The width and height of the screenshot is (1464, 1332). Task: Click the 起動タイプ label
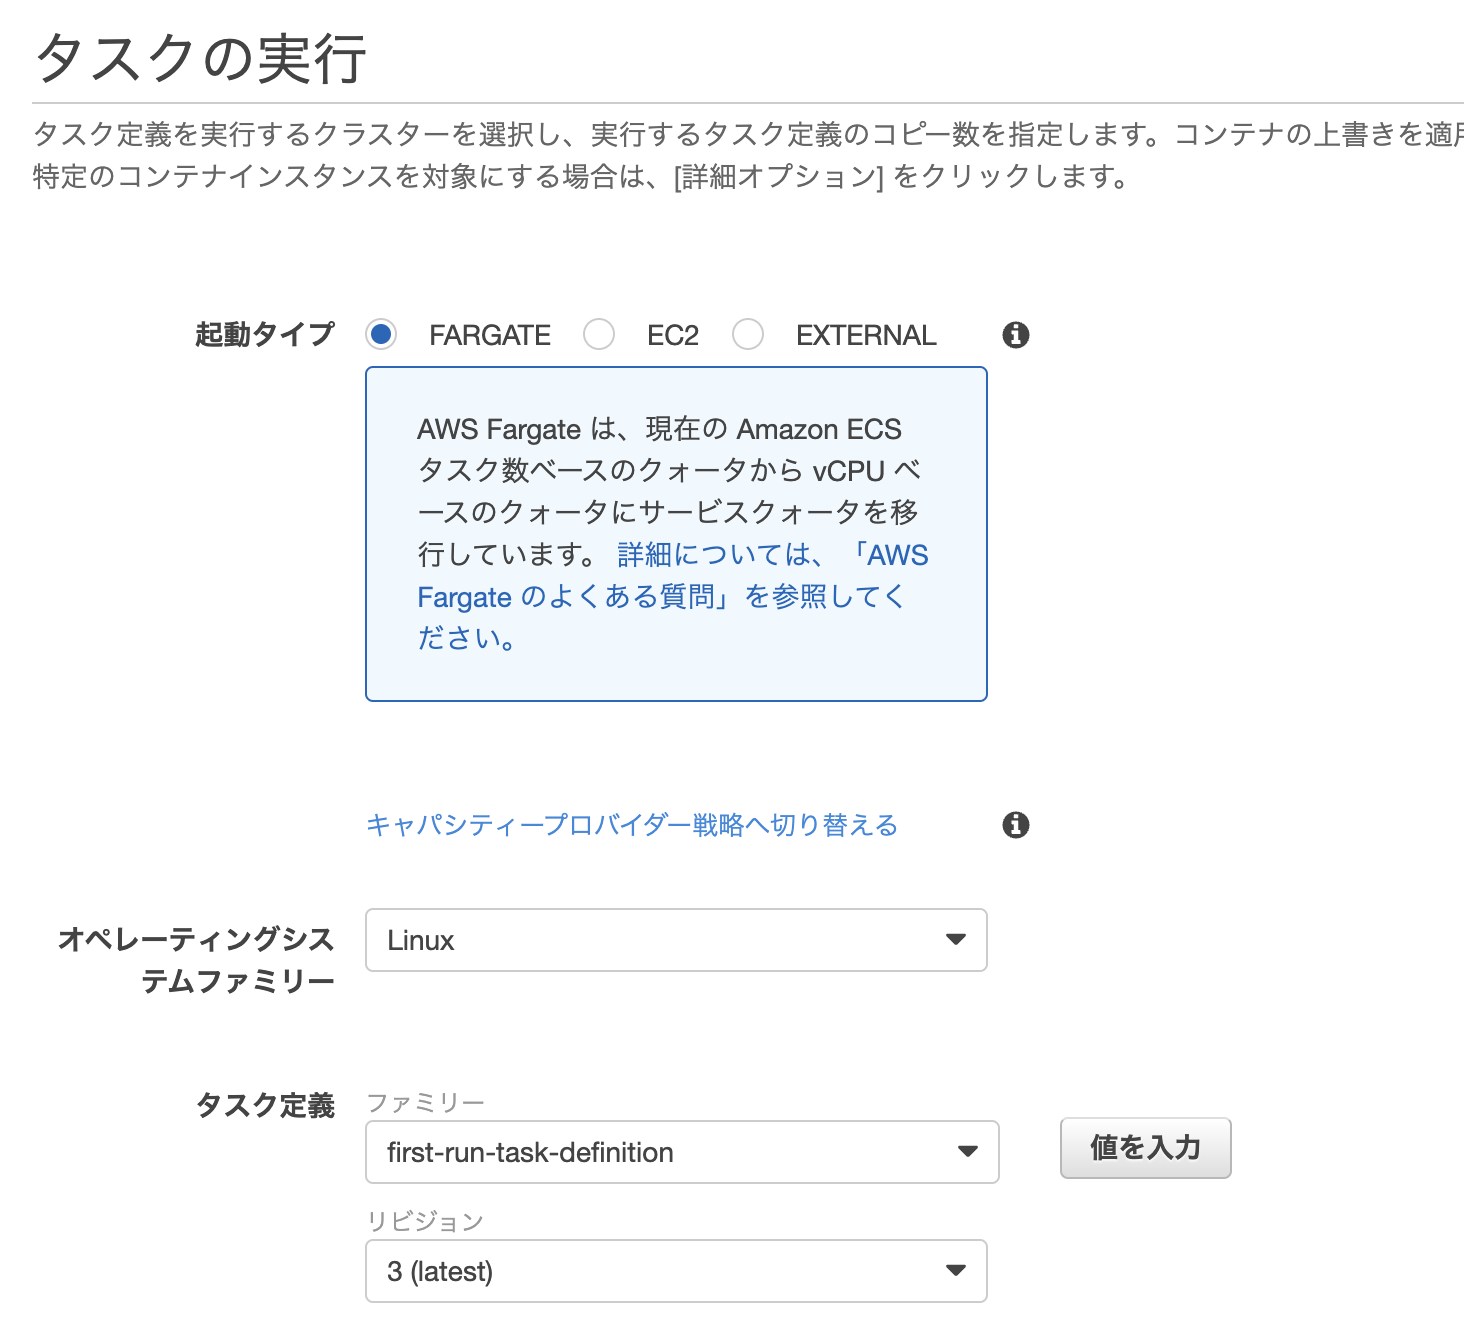265,334
